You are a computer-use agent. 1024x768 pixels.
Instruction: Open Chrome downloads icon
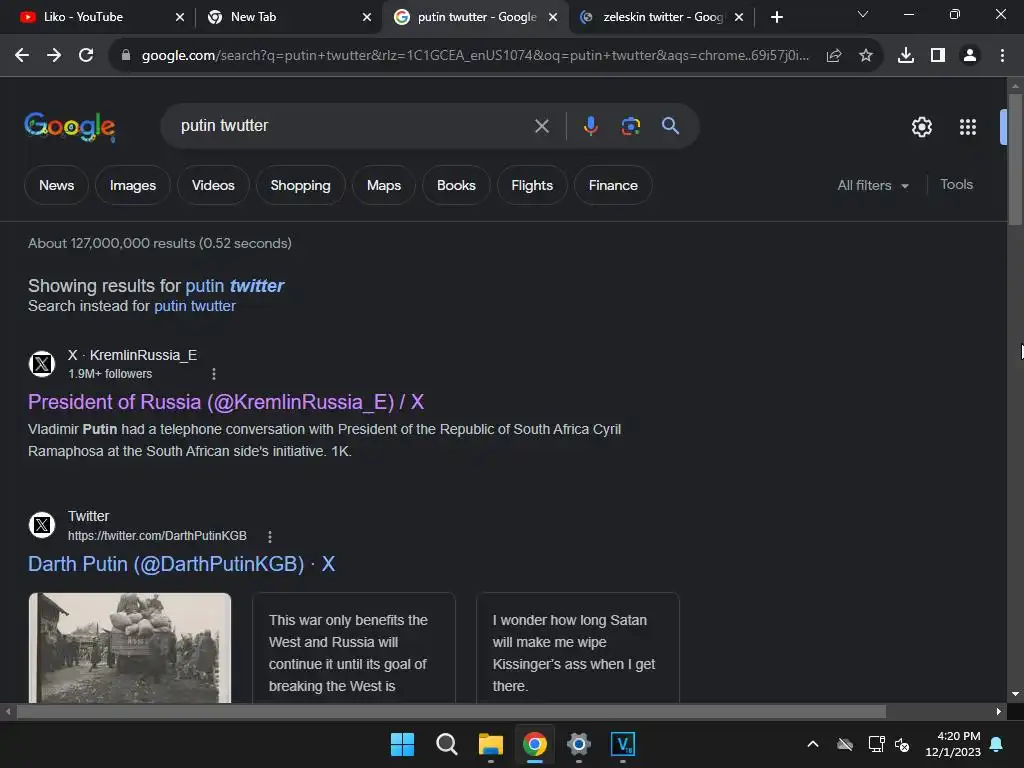(906, 56)
